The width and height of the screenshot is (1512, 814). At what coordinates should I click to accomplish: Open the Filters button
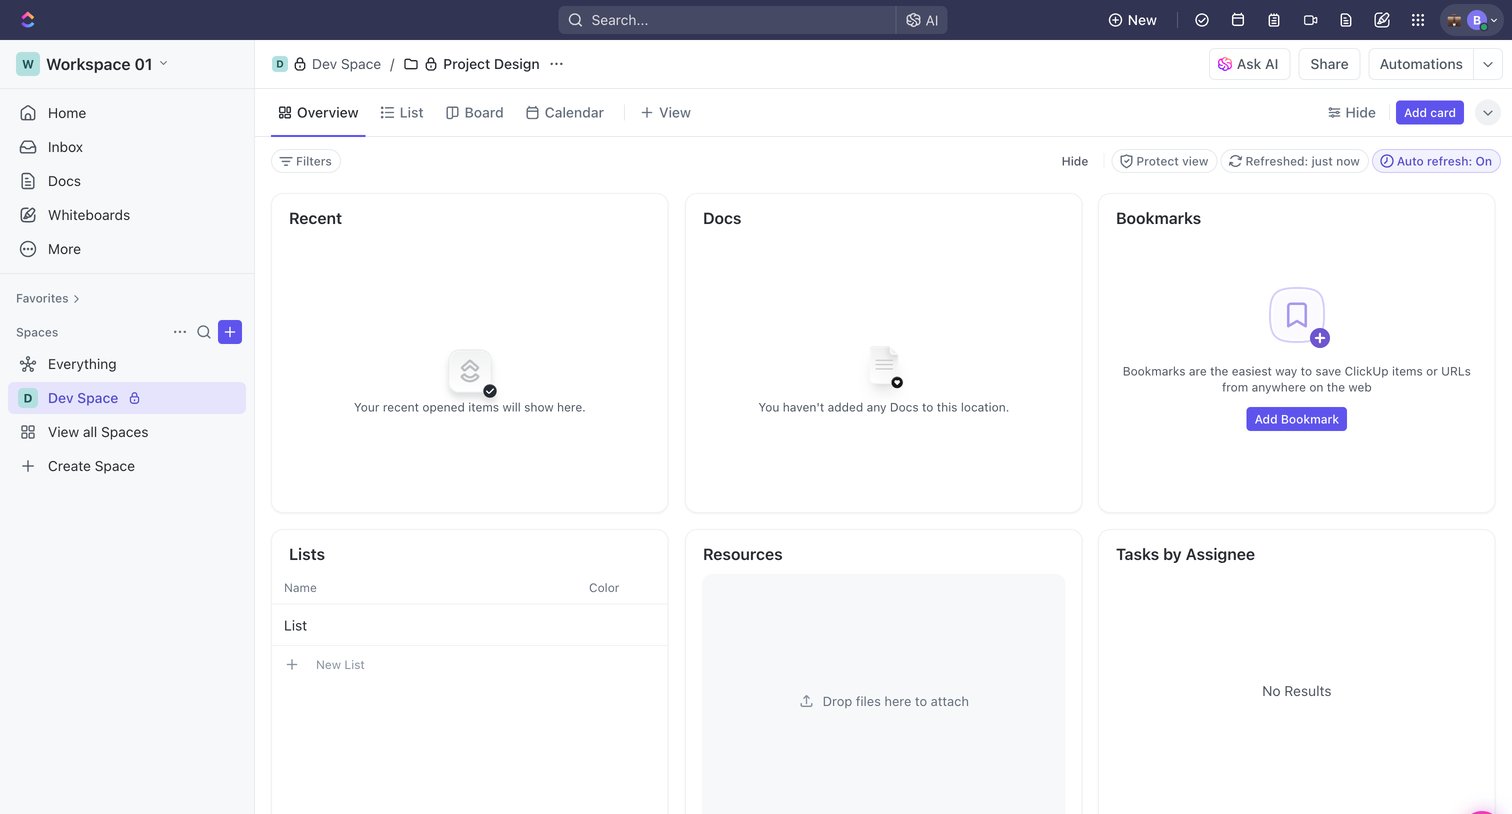(306, 161)
